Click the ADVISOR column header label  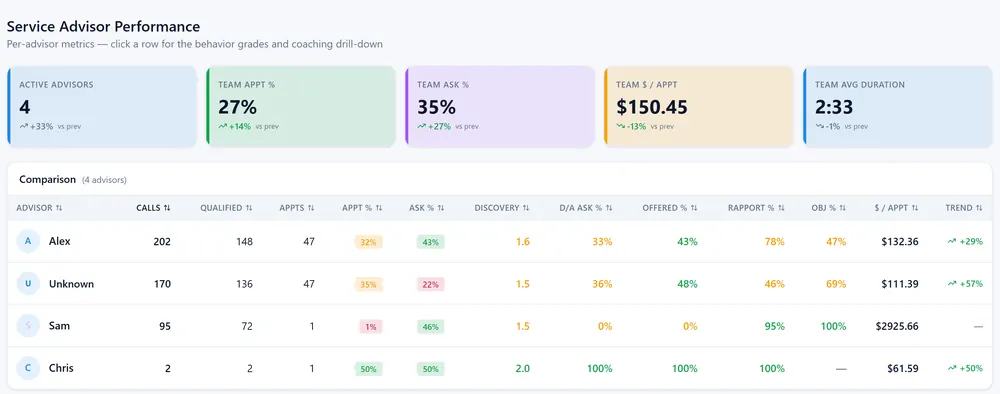click(34, 208)
